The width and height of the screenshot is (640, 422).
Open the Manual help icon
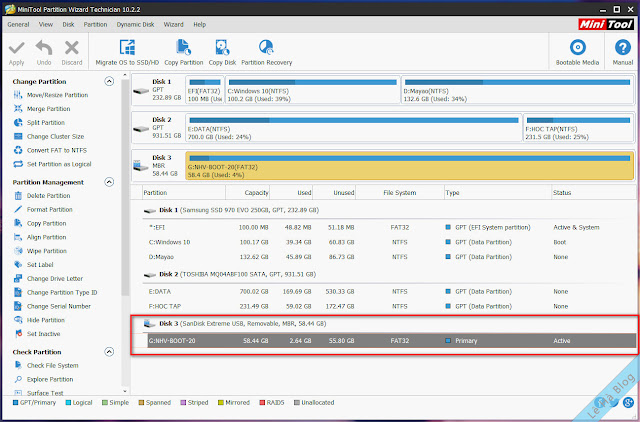tap(622, 52)
